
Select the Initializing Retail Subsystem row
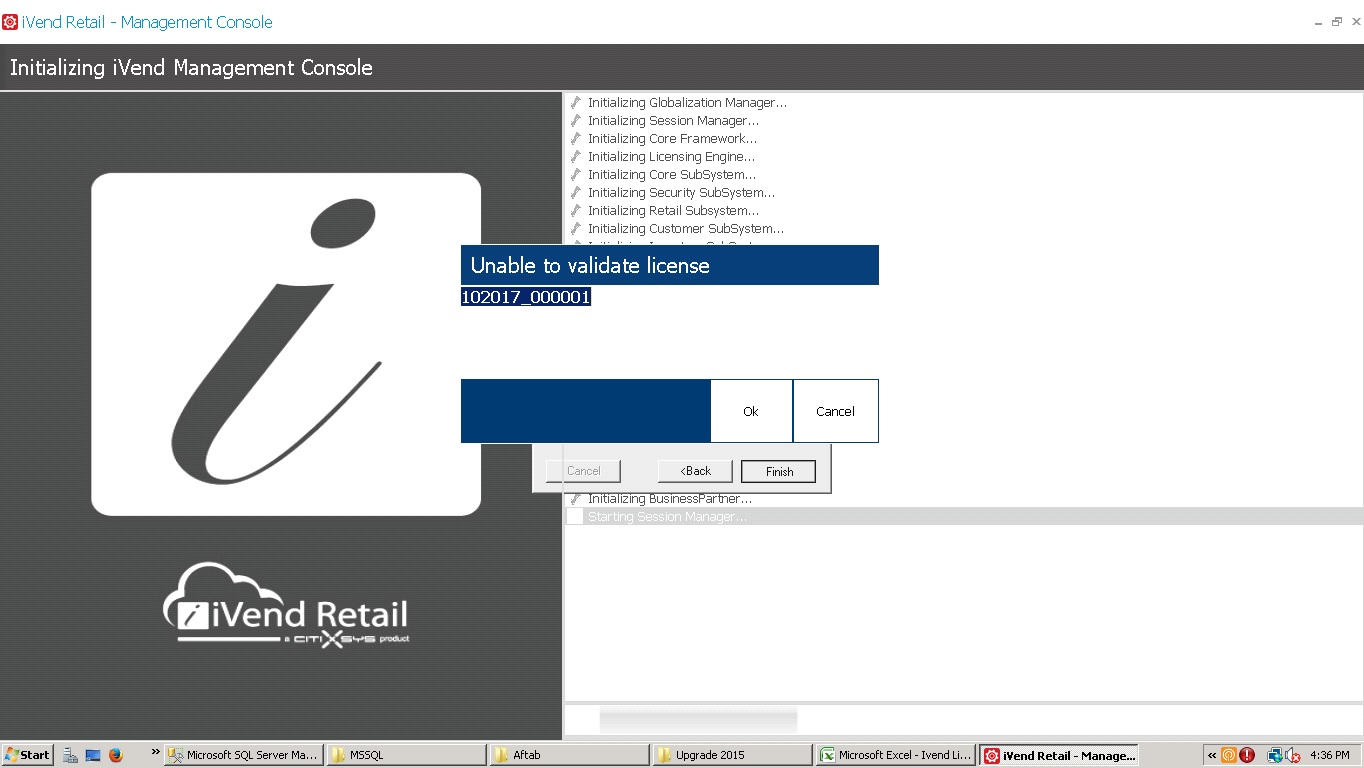(x=964, y=211)
